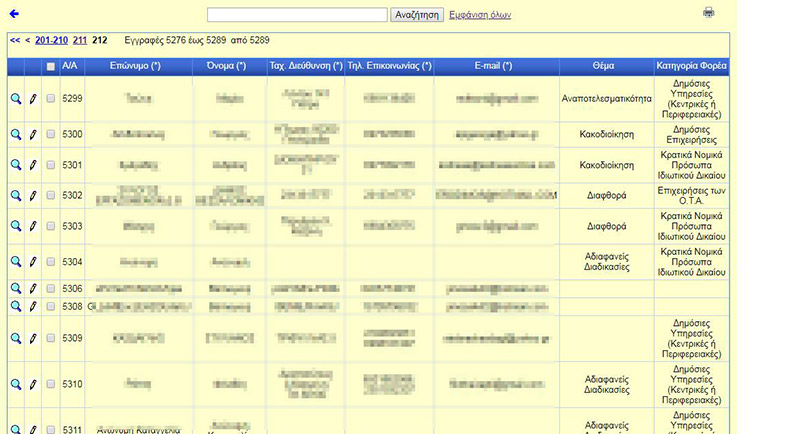Click the printer icon
The height and width of the screenshot is (434, 800).
[x=709, y=13]
